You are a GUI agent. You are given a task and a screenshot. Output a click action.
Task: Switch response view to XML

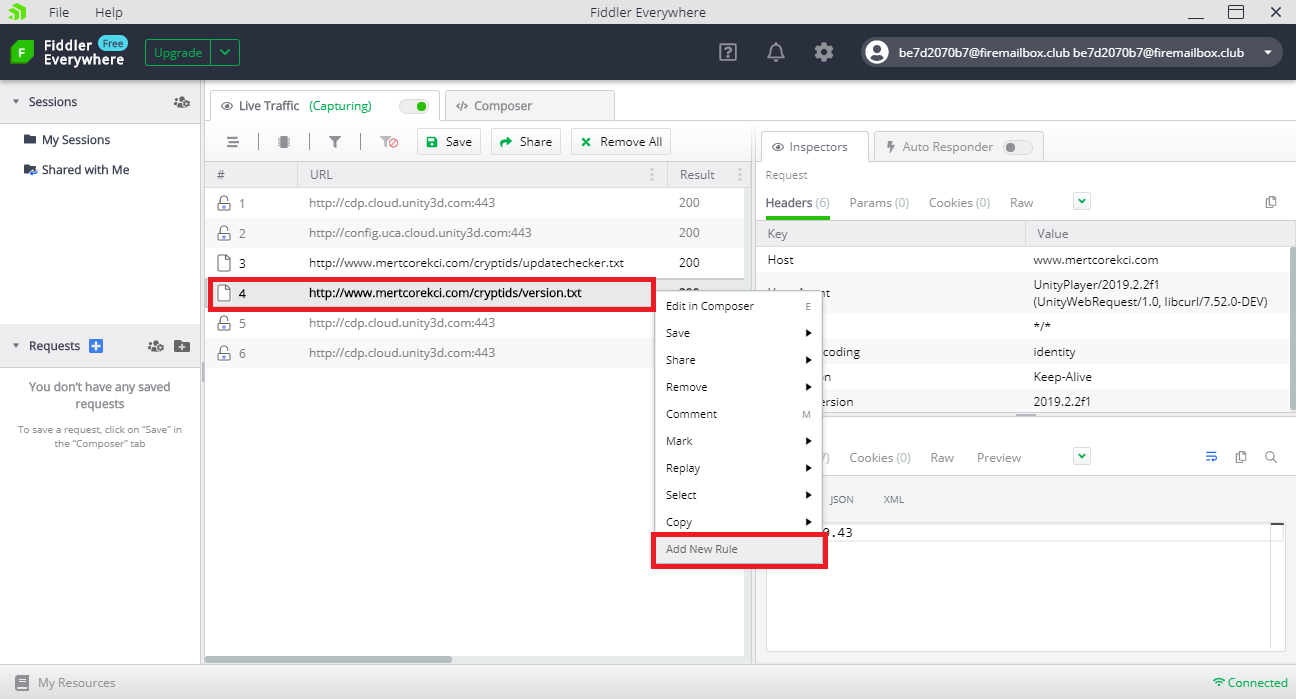click(894, 499)
